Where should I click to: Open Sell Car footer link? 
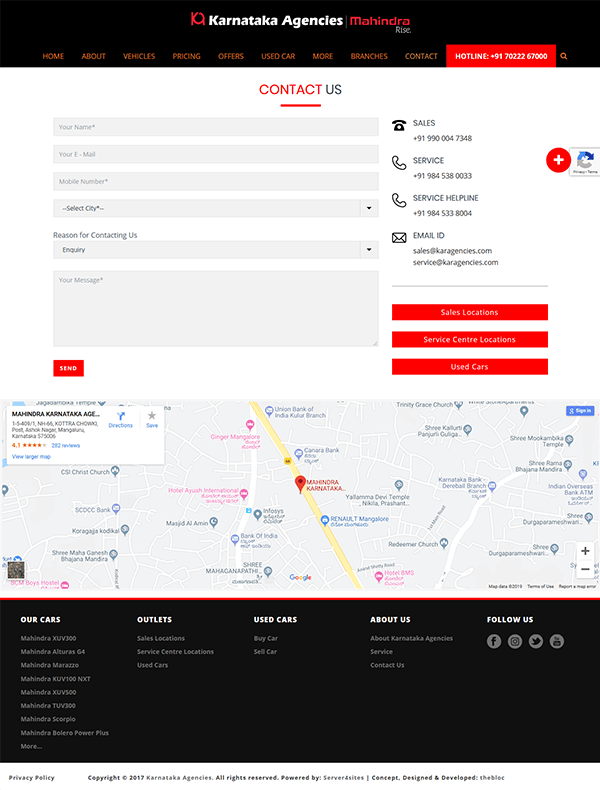(265, 652)
